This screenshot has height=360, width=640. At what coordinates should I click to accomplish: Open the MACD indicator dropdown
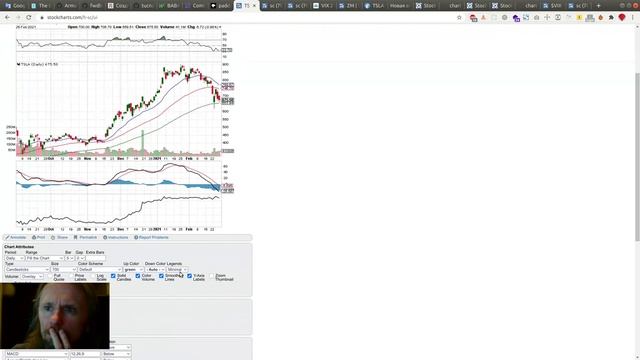tap(36, 354)
